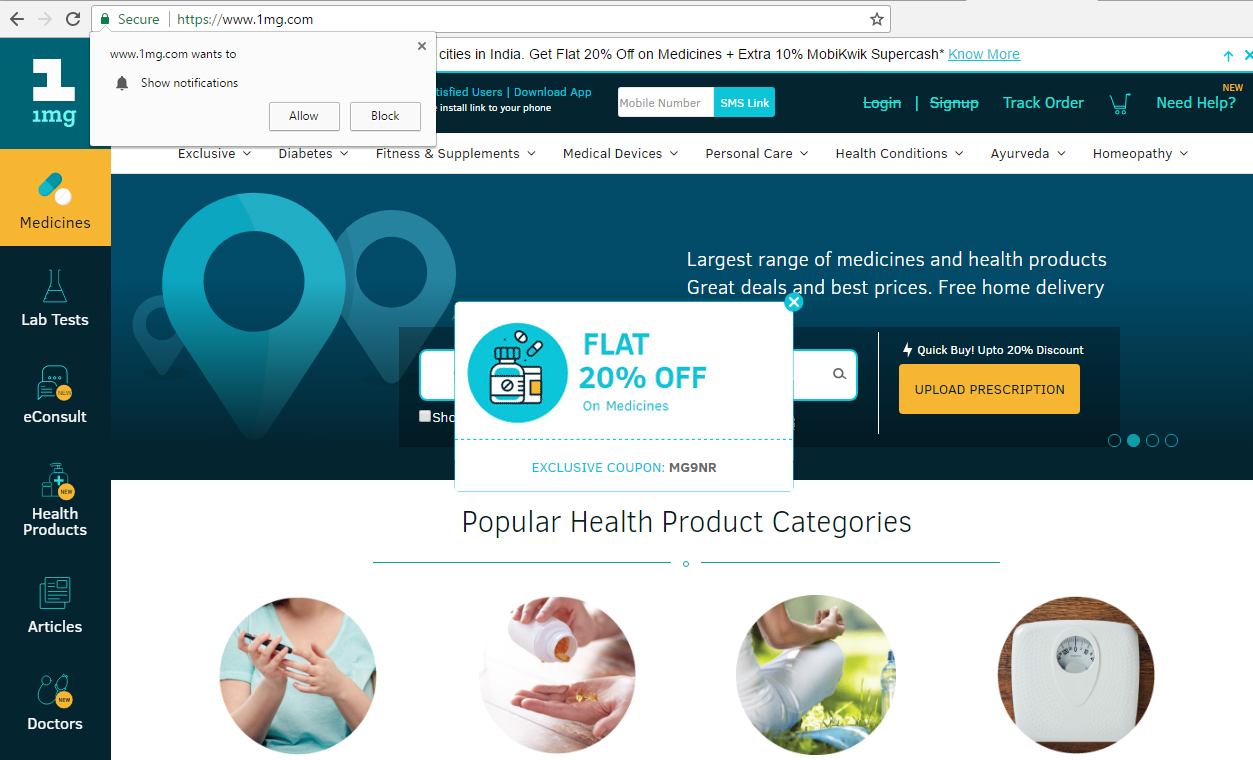Open Articles newspaper icon
Image resolution: width=1253 pixels, height=760 pixels.
click(x=55, y=592)
